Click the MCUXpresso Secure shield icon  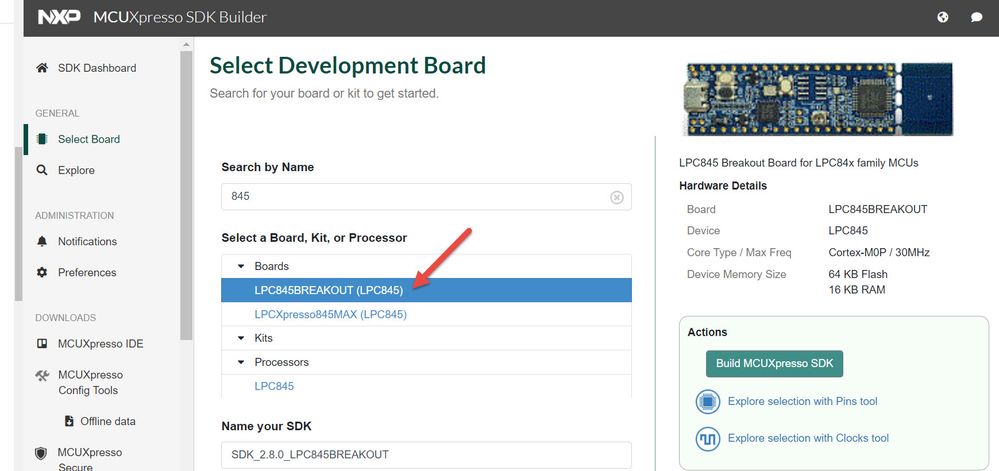(41, 453)
